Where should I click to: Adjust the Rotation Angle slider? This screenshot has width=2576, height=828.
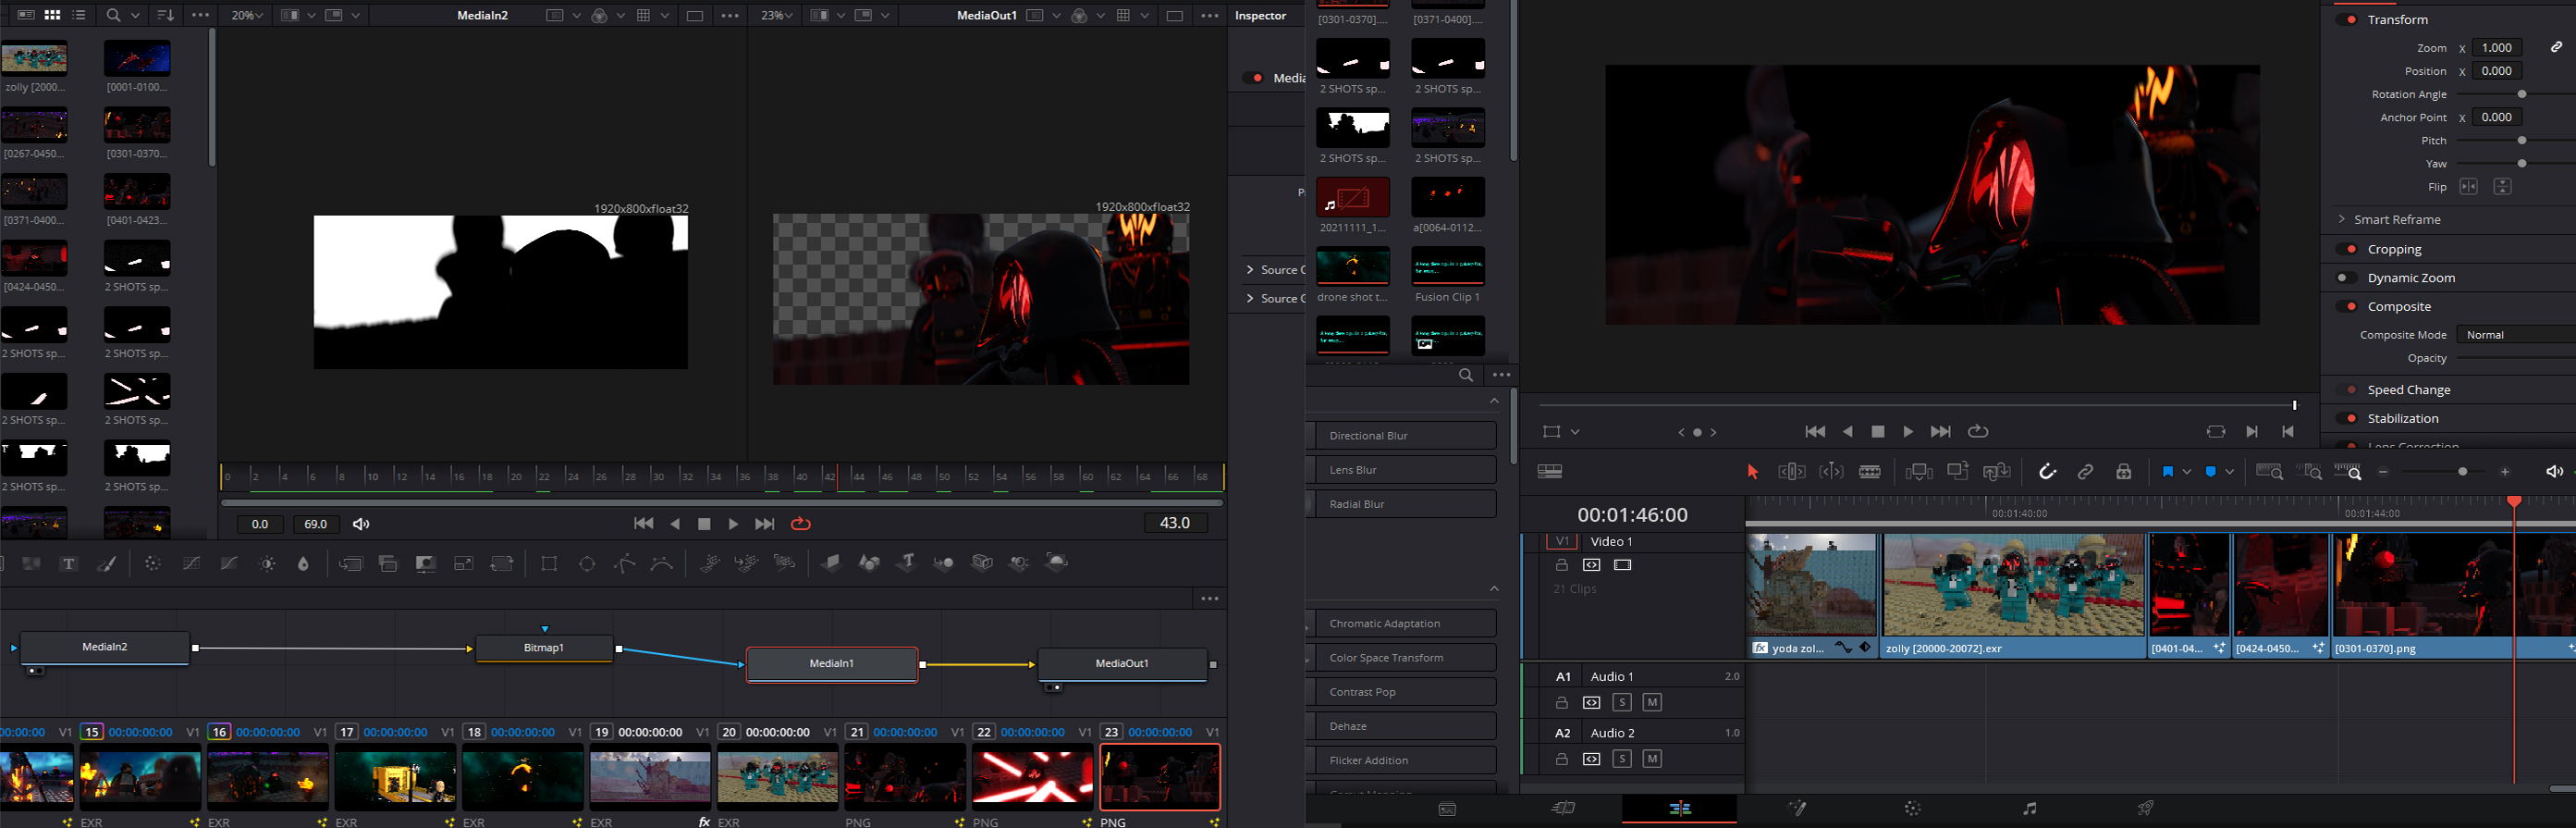[2521, 94]
